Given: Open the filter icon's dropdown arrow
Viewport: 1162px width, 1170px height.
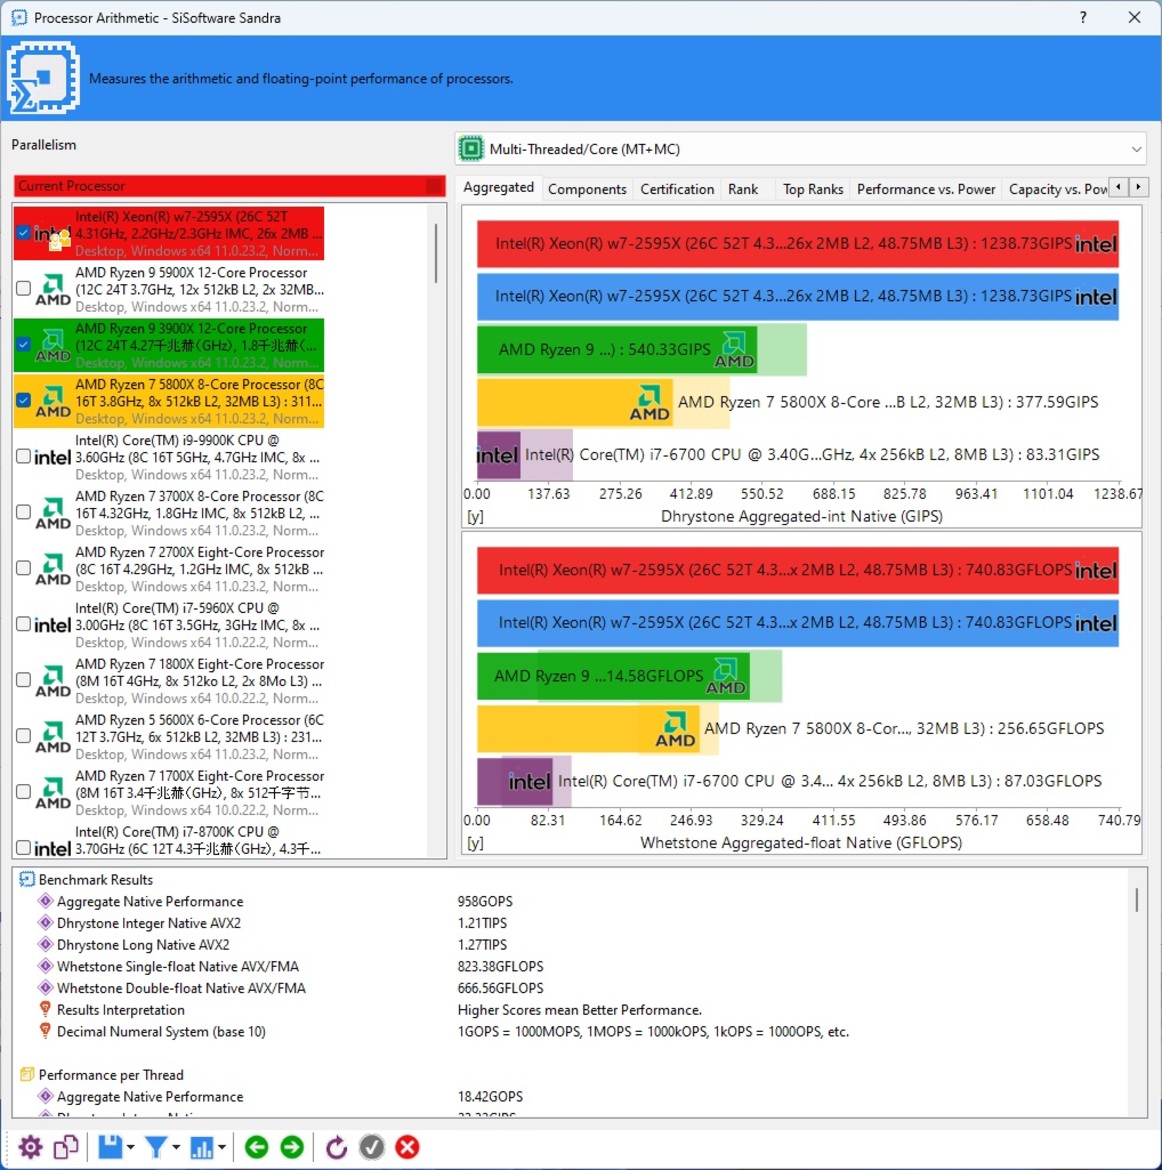Looking at the screenshot, I should 176,1148.
